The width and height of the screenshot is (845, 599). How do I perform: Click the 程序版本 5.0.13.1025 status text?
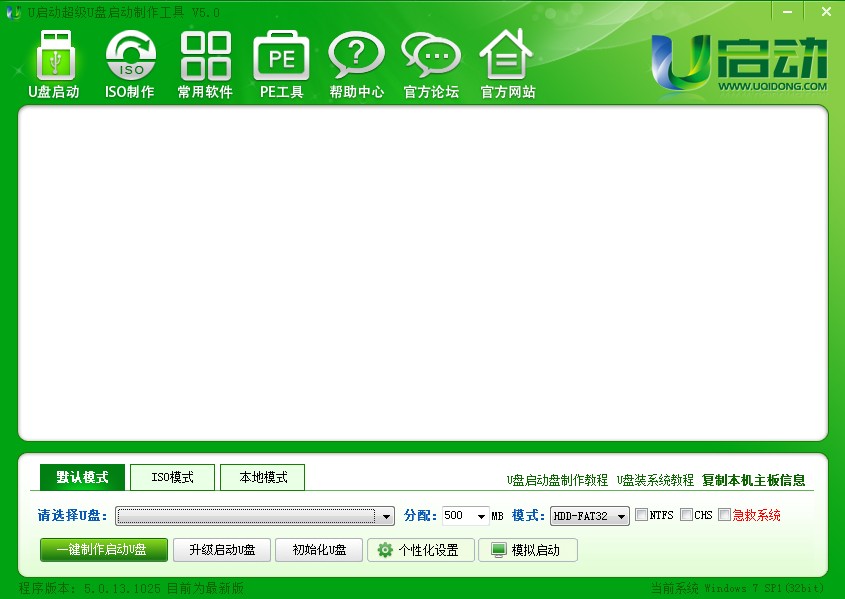131,588
